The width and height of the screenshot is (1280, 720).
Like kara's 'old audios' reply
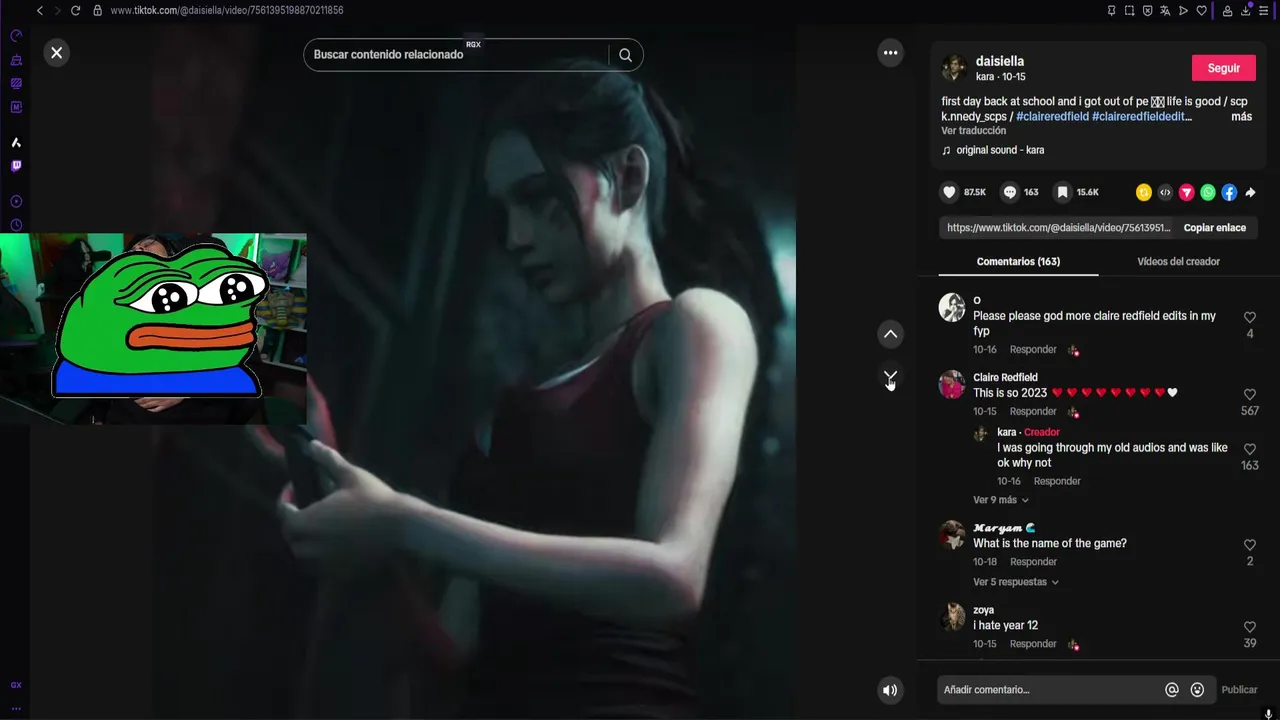1250,450
